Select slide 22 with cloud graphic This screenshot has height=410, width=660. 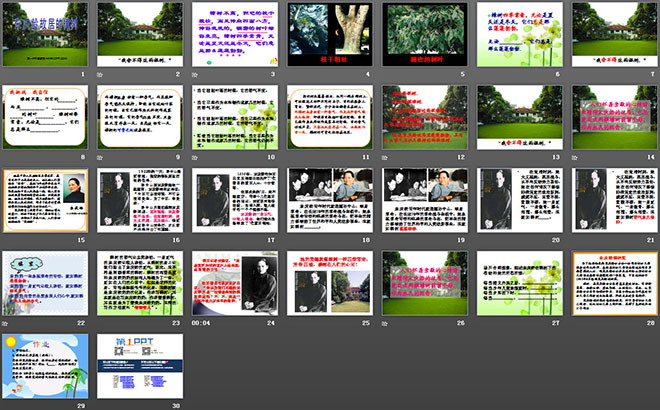[44, 283]
